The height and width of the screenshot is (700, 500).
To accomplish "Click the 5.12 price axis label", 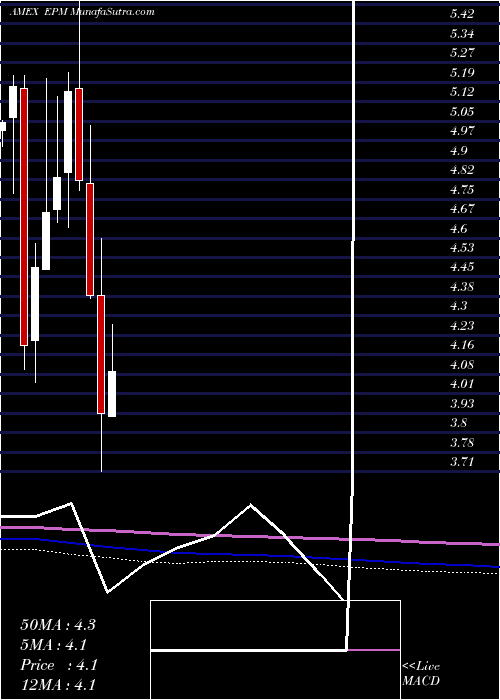I will click(x=462, y=92).
